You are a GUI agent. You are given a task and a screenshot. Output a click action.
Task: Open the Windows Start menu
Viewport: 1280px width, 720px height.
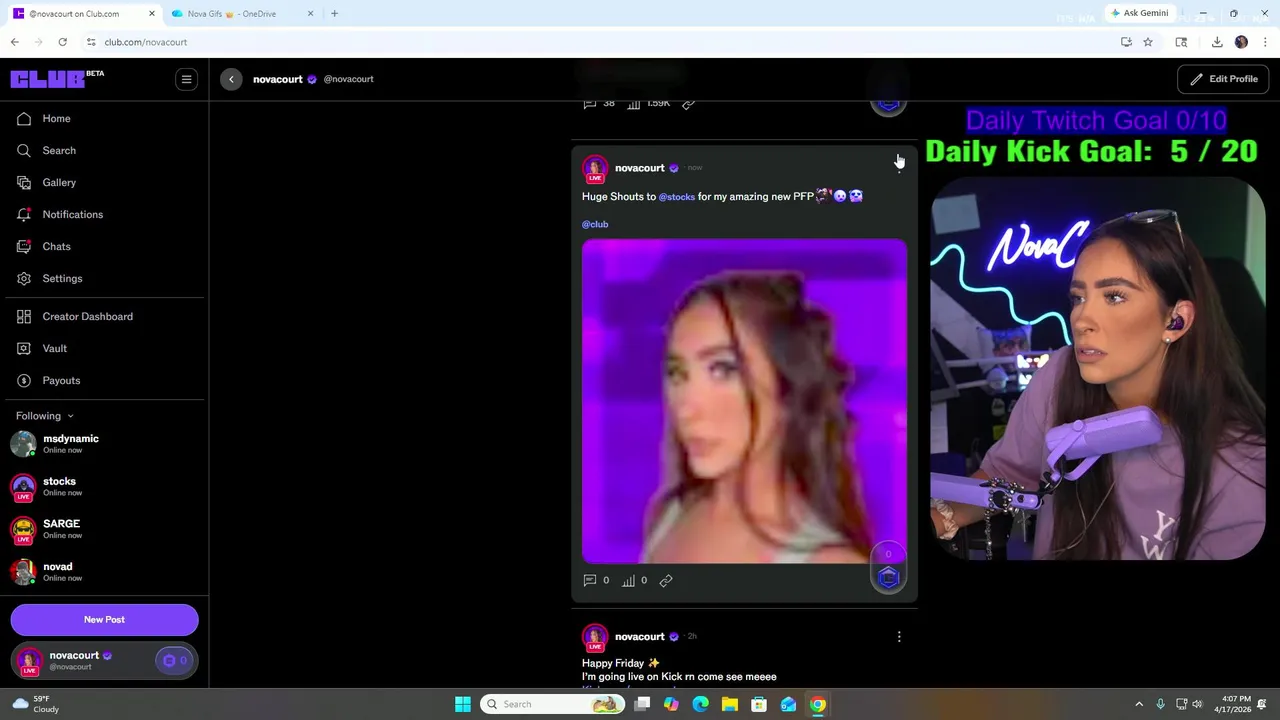point(463,704)
